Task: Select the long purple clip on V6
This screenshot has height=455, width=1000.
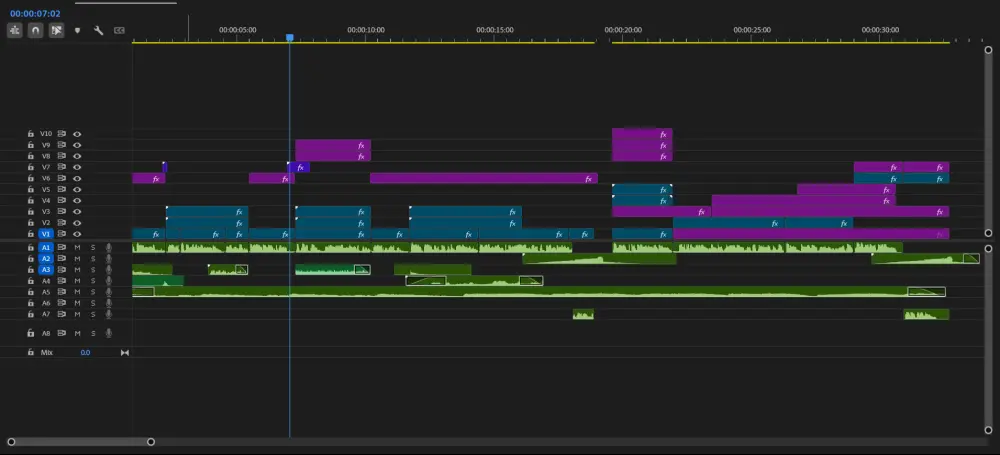Action: click(x=483, y=179)
